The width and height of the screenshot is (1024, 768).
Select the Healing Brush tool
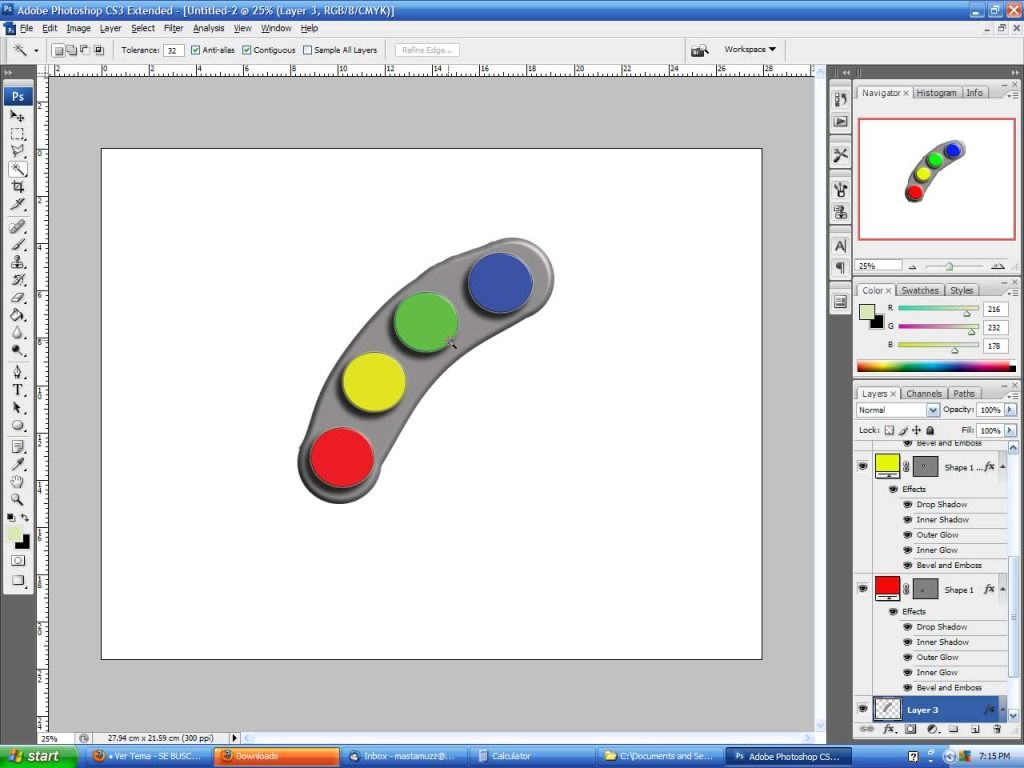[x=18, y=227]
